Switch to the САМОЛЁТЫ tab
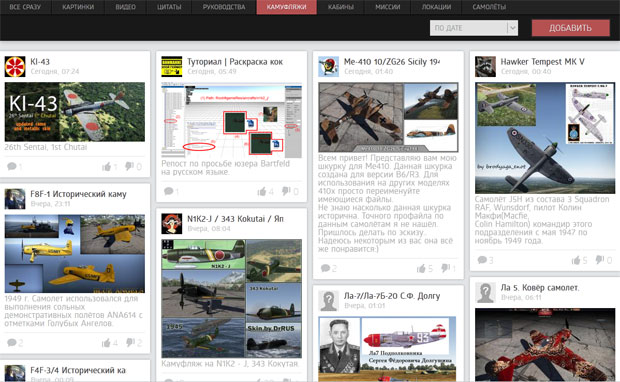Screen dimensions: 620x382 [x=489, y=7]
